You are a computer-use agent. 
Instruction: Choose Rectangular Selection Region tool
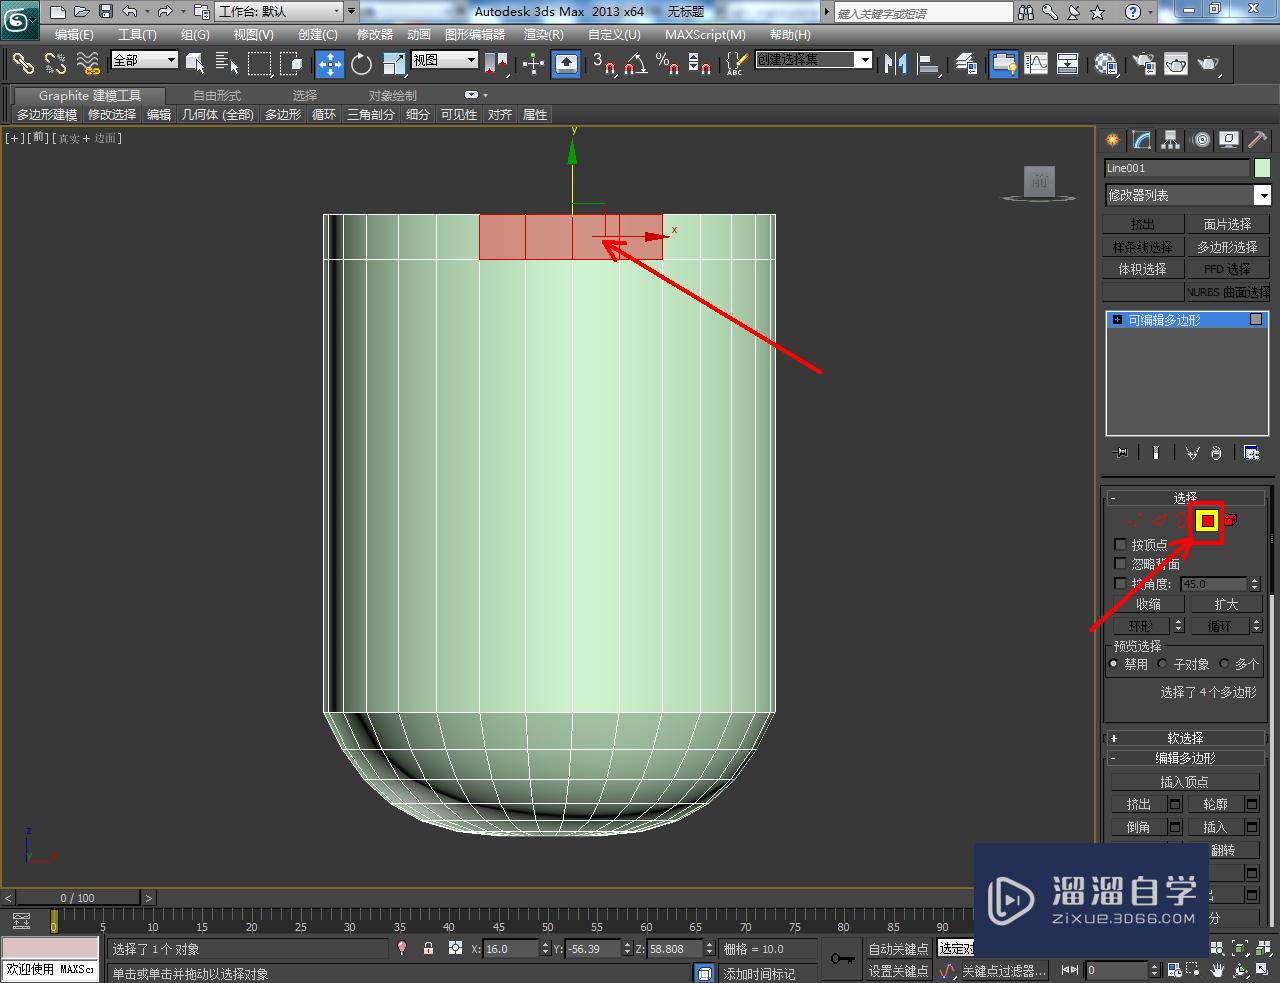click(259, 63)
